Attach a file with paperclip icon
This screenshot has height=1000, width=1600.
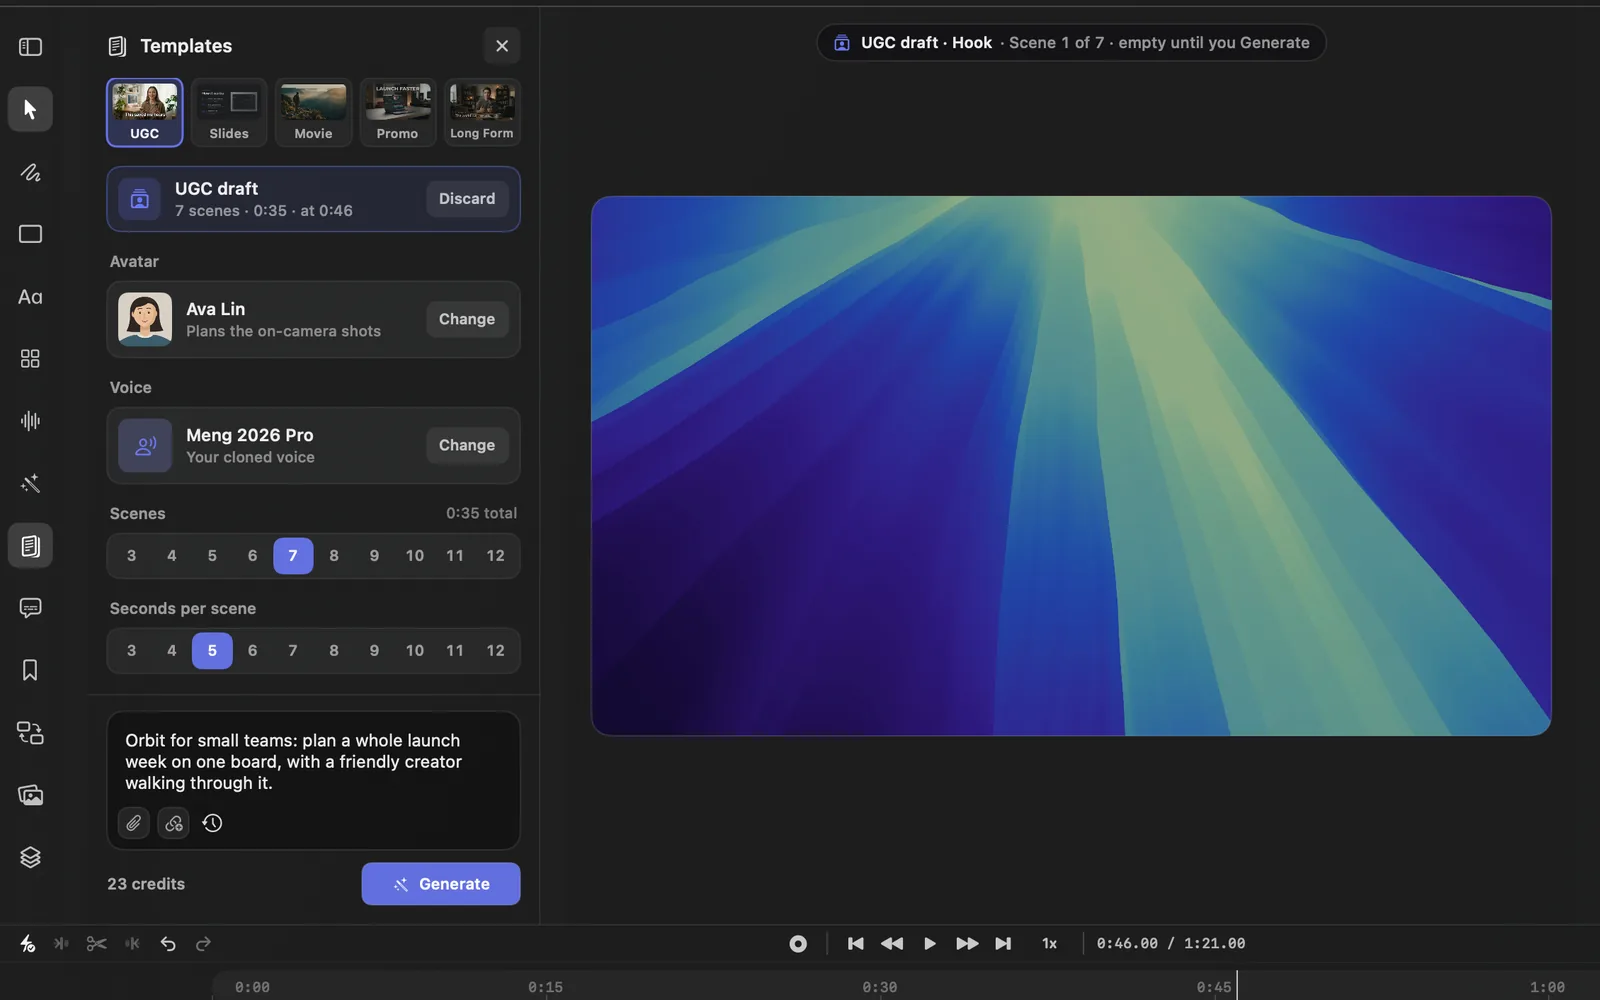click(x=134, y=823)
